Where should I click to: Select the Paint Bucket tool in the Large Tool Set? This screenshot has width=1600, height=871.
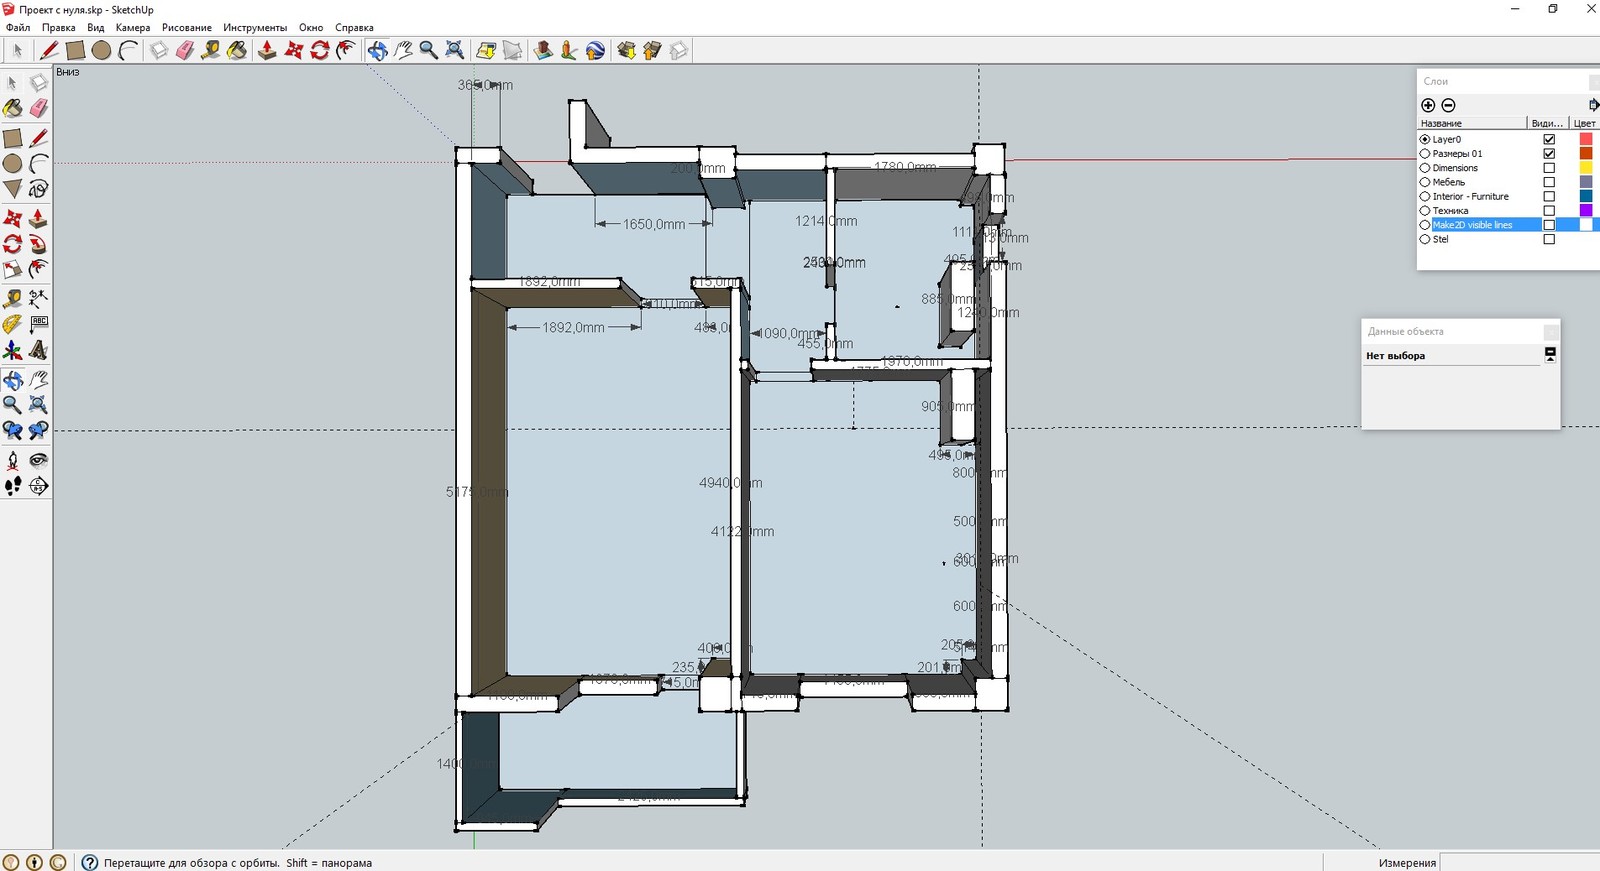[x=13, y=108]
